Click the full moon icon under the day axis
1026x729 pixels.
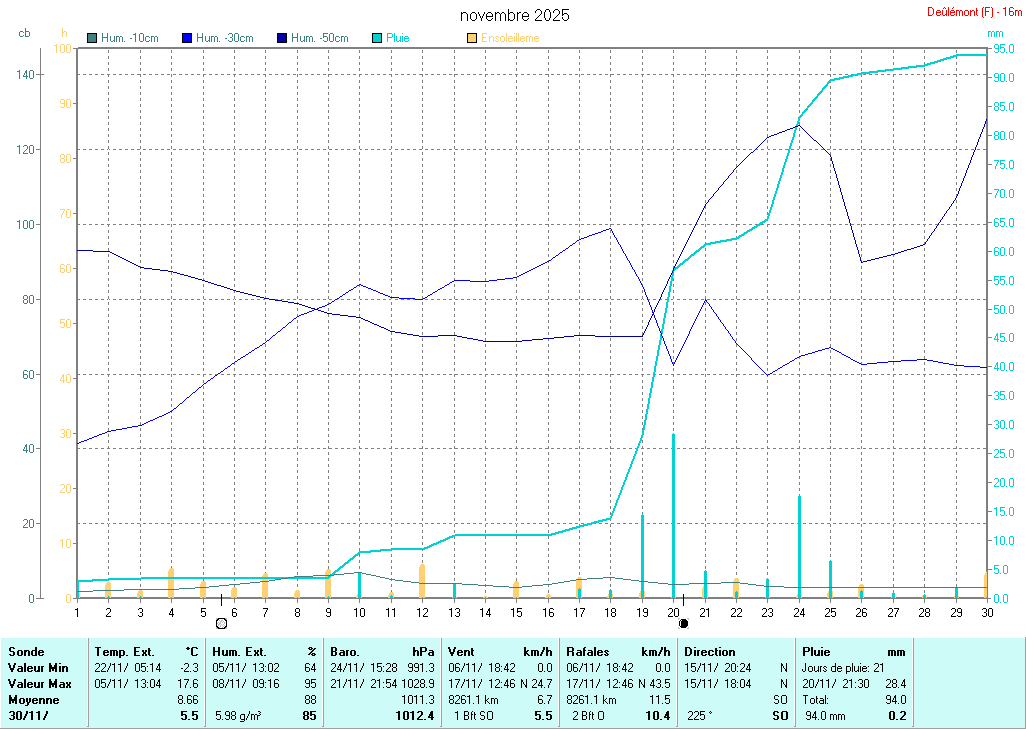[x=221, y=623]
